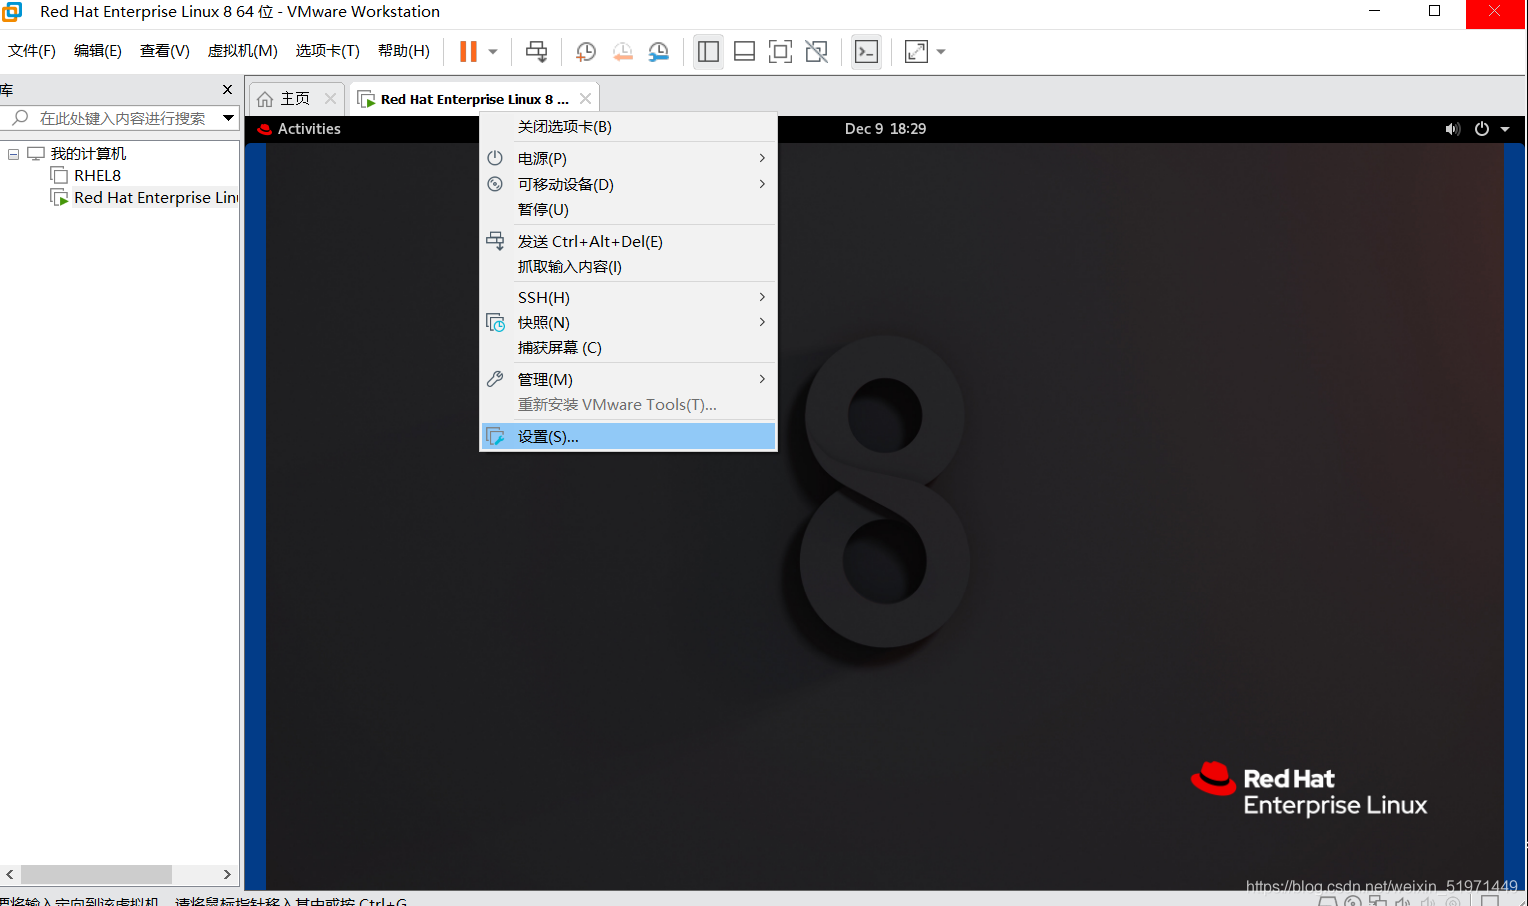Choose 关闭选项卡(B) in the context menu
The image size is (1528, 906).
[628, 127]
